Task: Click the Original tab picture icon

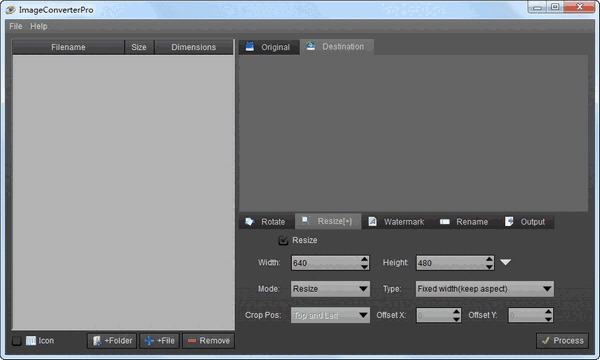Action: tap(249, 47)
